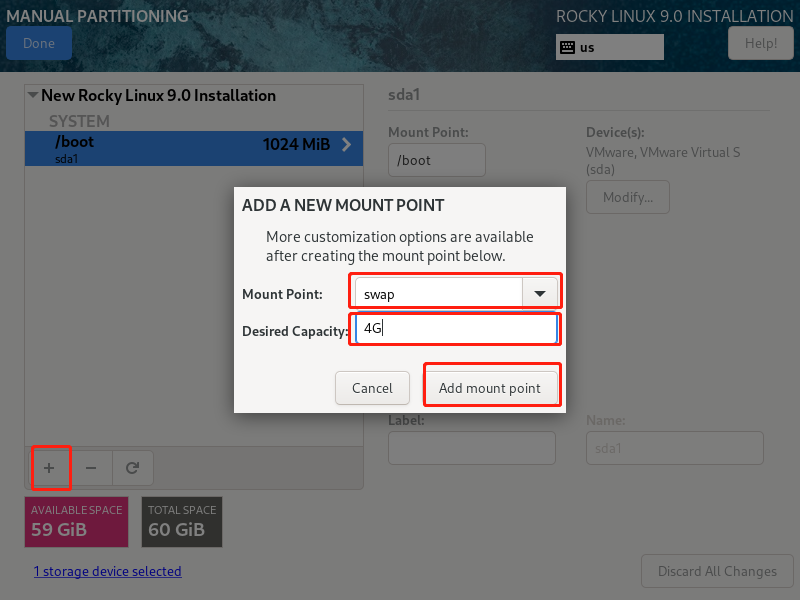800x600 pixels.
Task: Click the keyboard layout us indicator
Action: tap(609, 47)
